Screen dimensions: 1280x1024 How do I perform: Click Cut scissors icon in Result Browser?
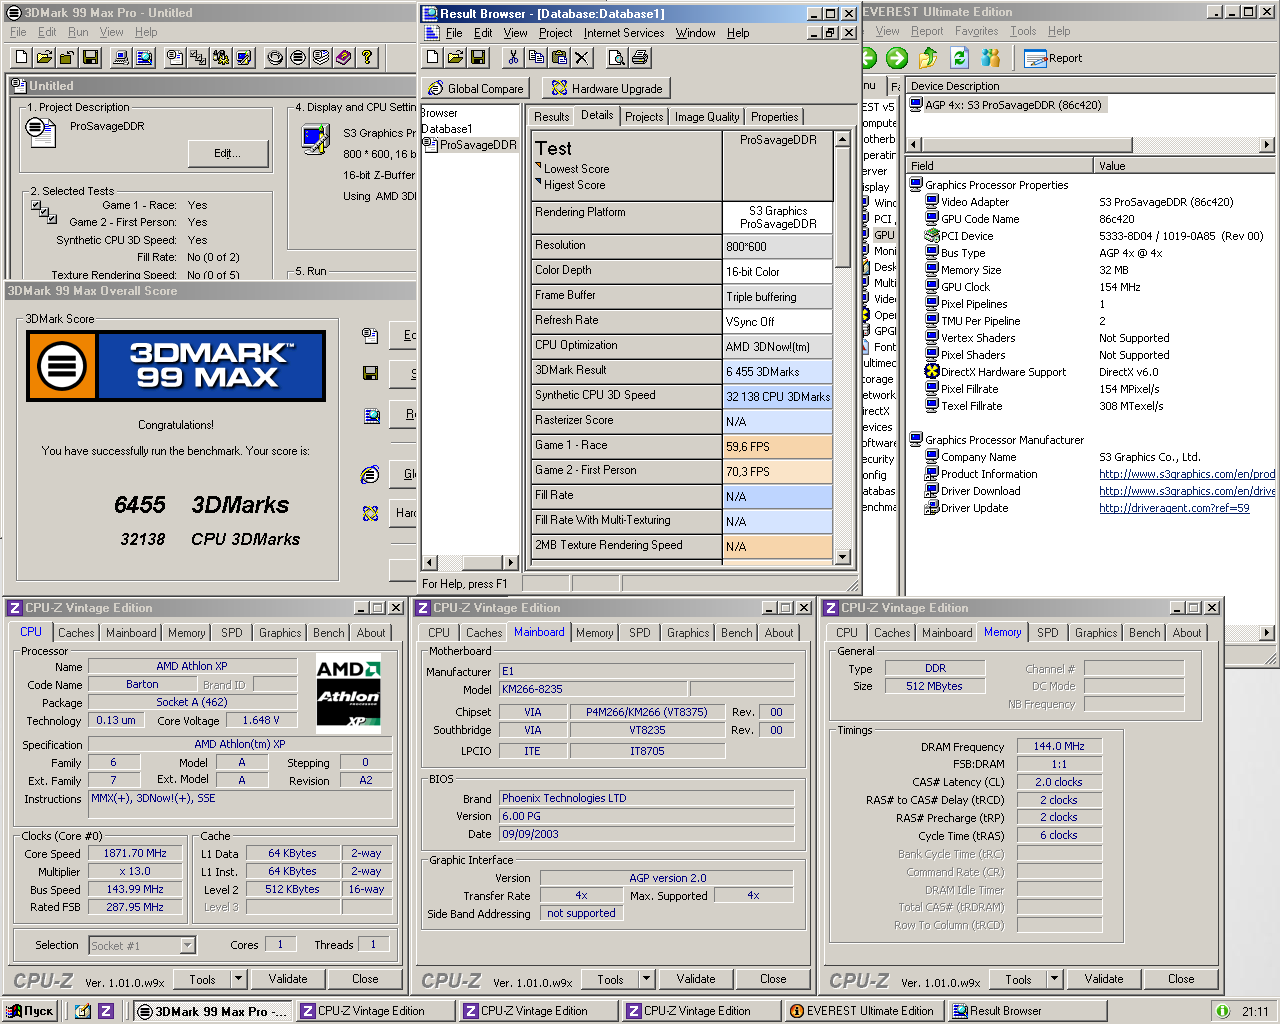tap(513, 58)
